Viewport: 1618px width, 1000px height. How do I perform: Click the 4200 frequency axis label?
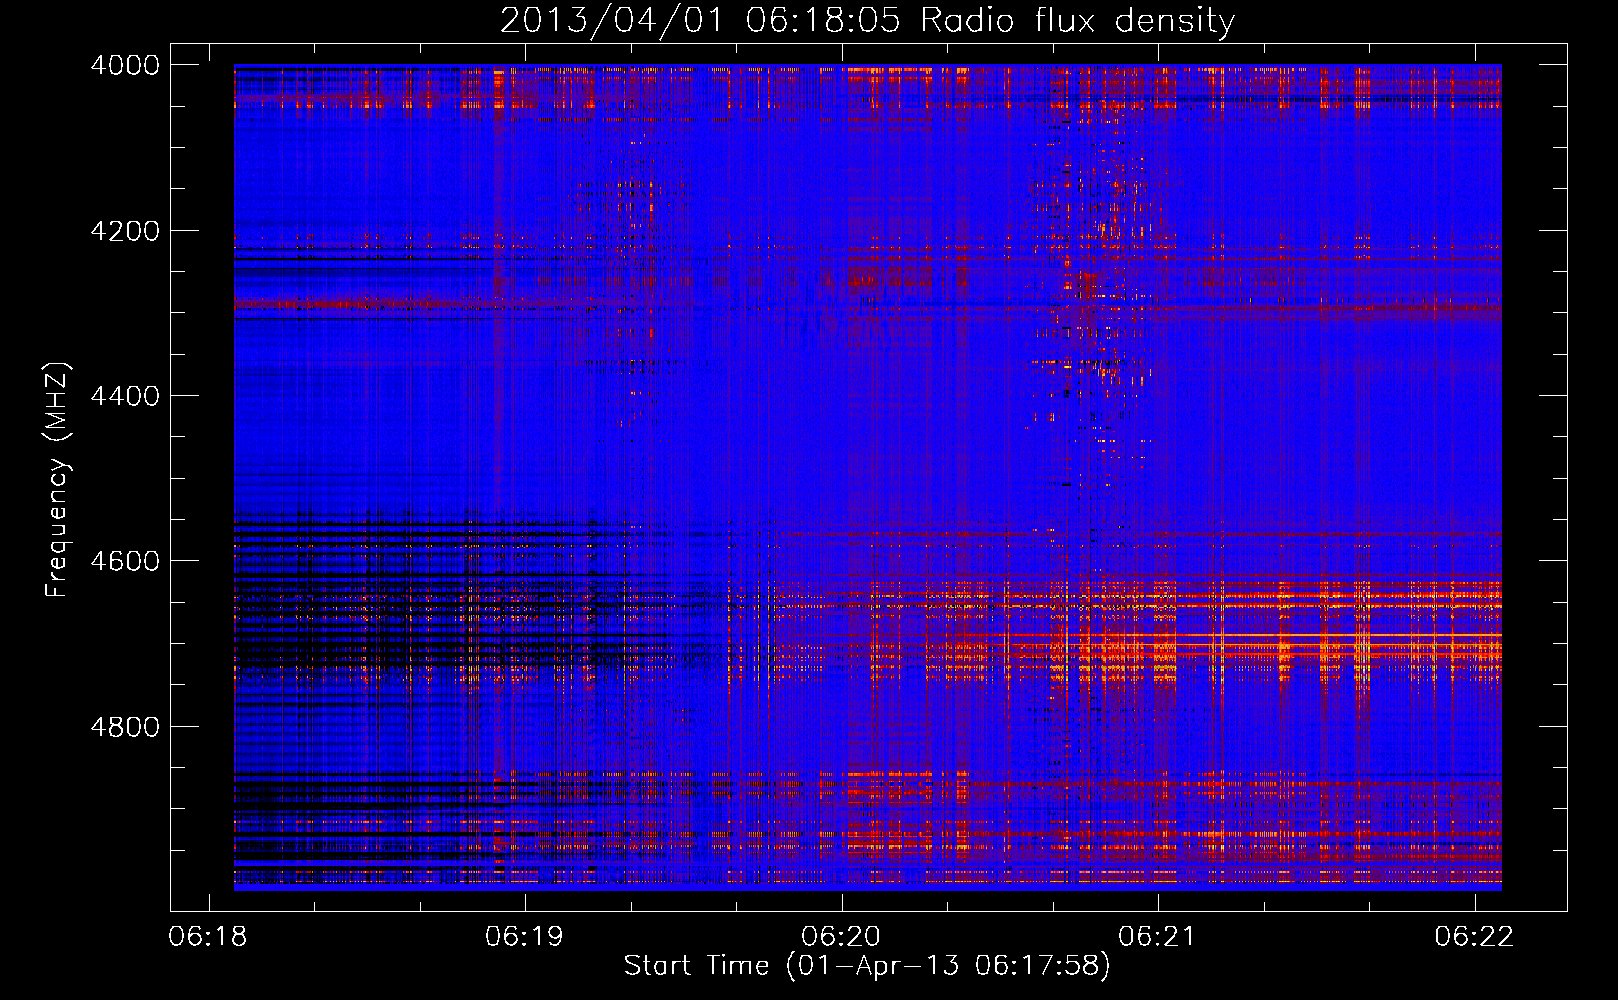[x=125, y=231]
